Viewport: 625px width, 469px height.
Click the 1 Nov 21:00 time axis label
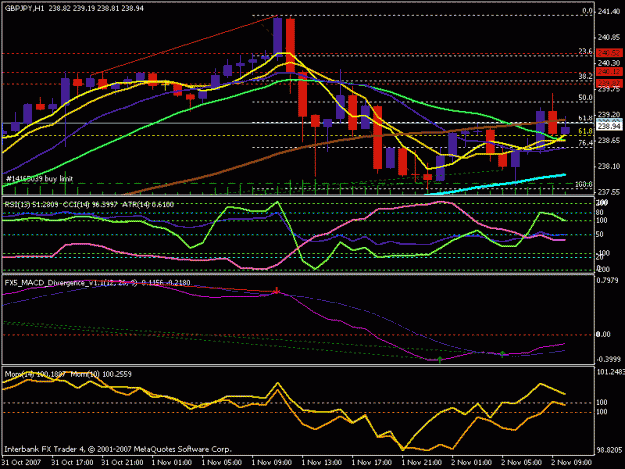(x=422, y=463)
